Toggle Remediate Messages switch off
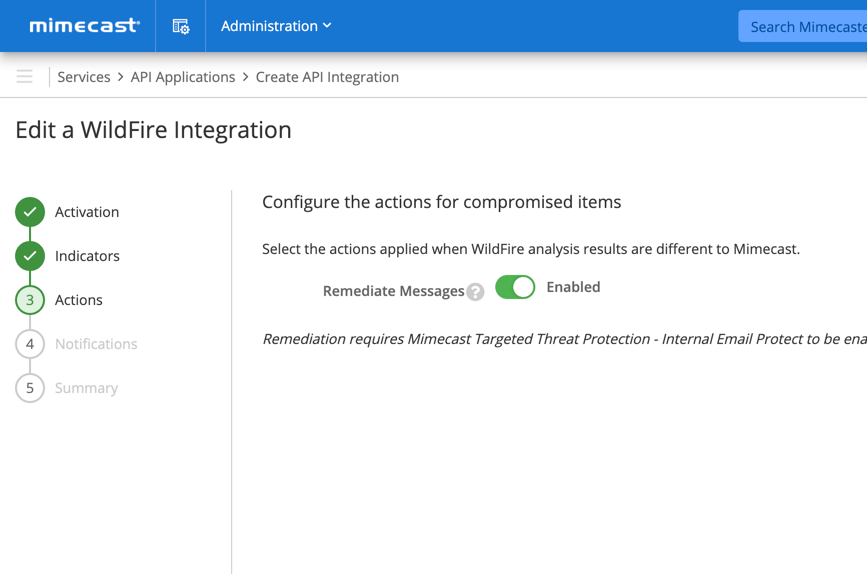867x574 pixels. 515,287
